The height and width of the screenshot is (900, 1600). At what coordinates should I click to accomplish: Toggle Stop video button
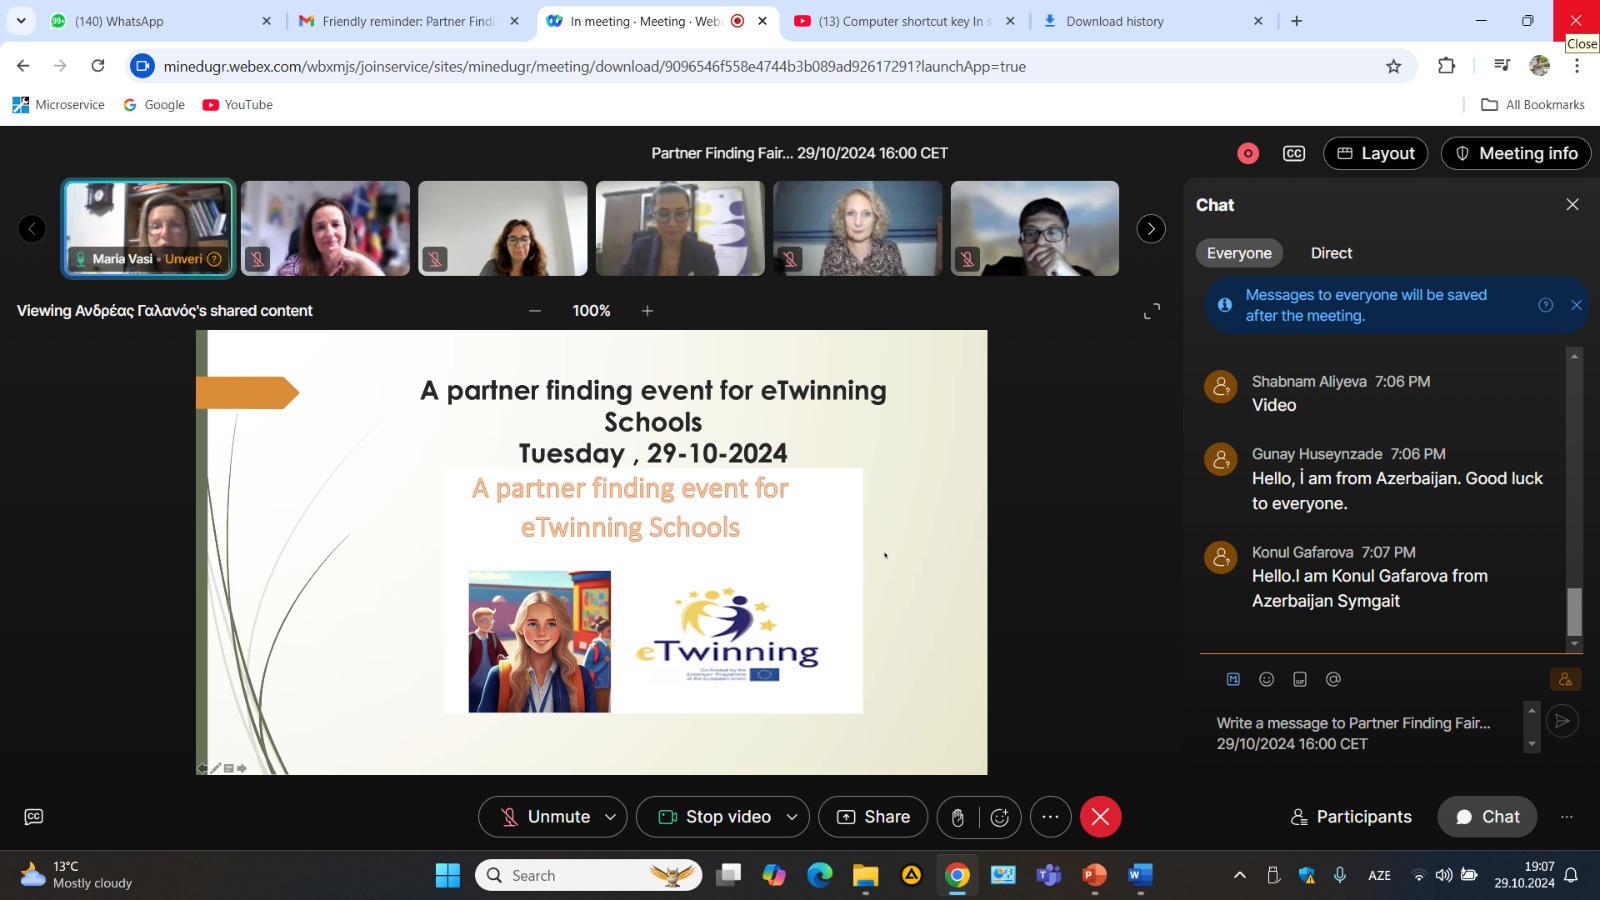click(x=714, y=817)
